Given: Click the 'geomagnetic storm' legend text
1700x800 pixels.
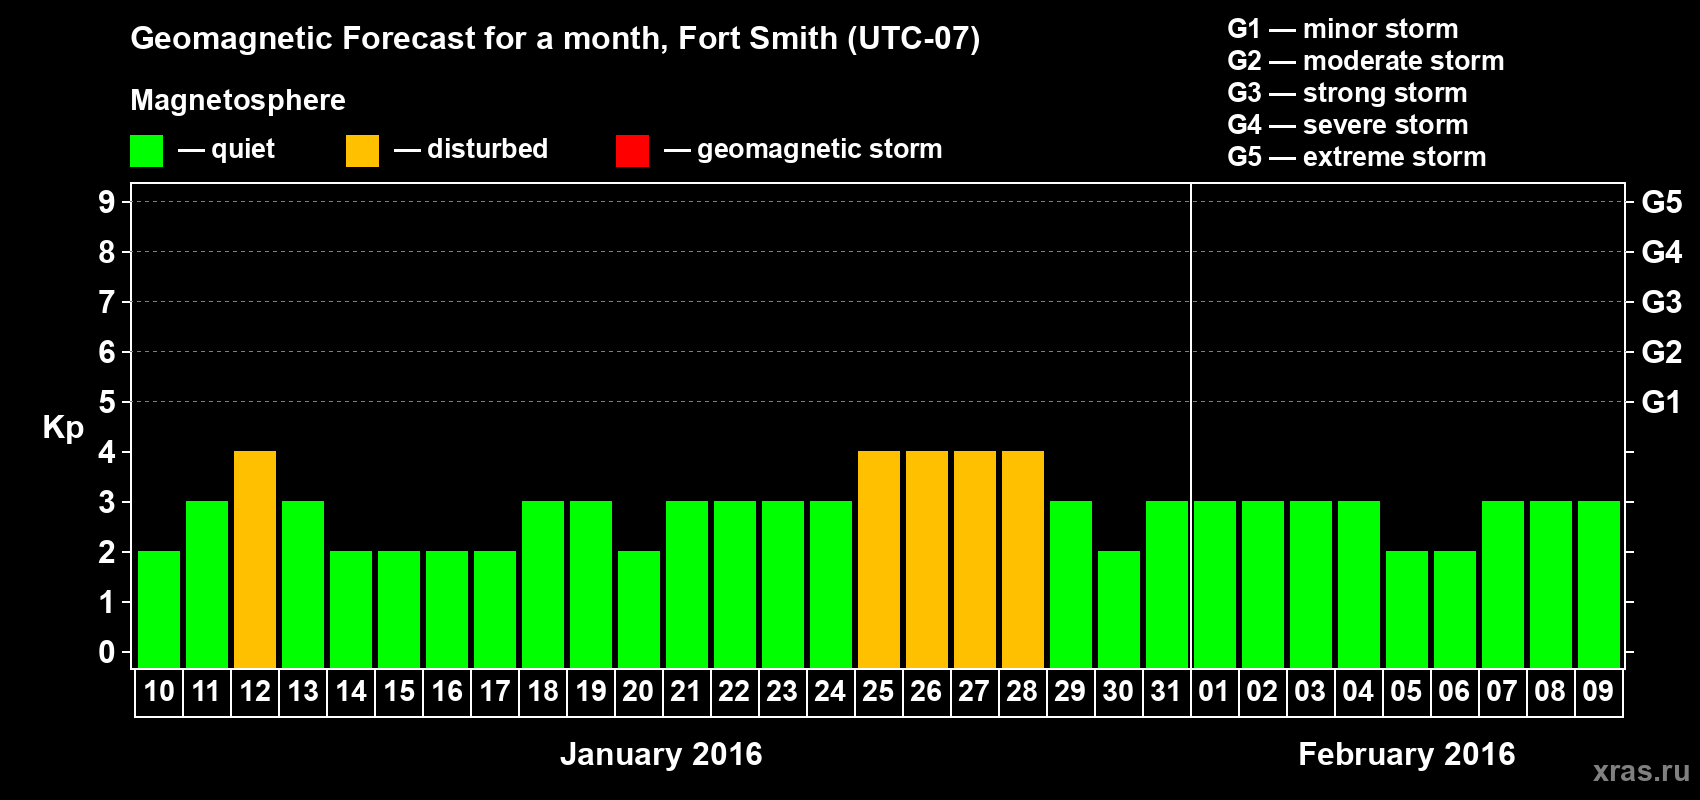Looking at the screenshot, I should [x=820, y=150].
